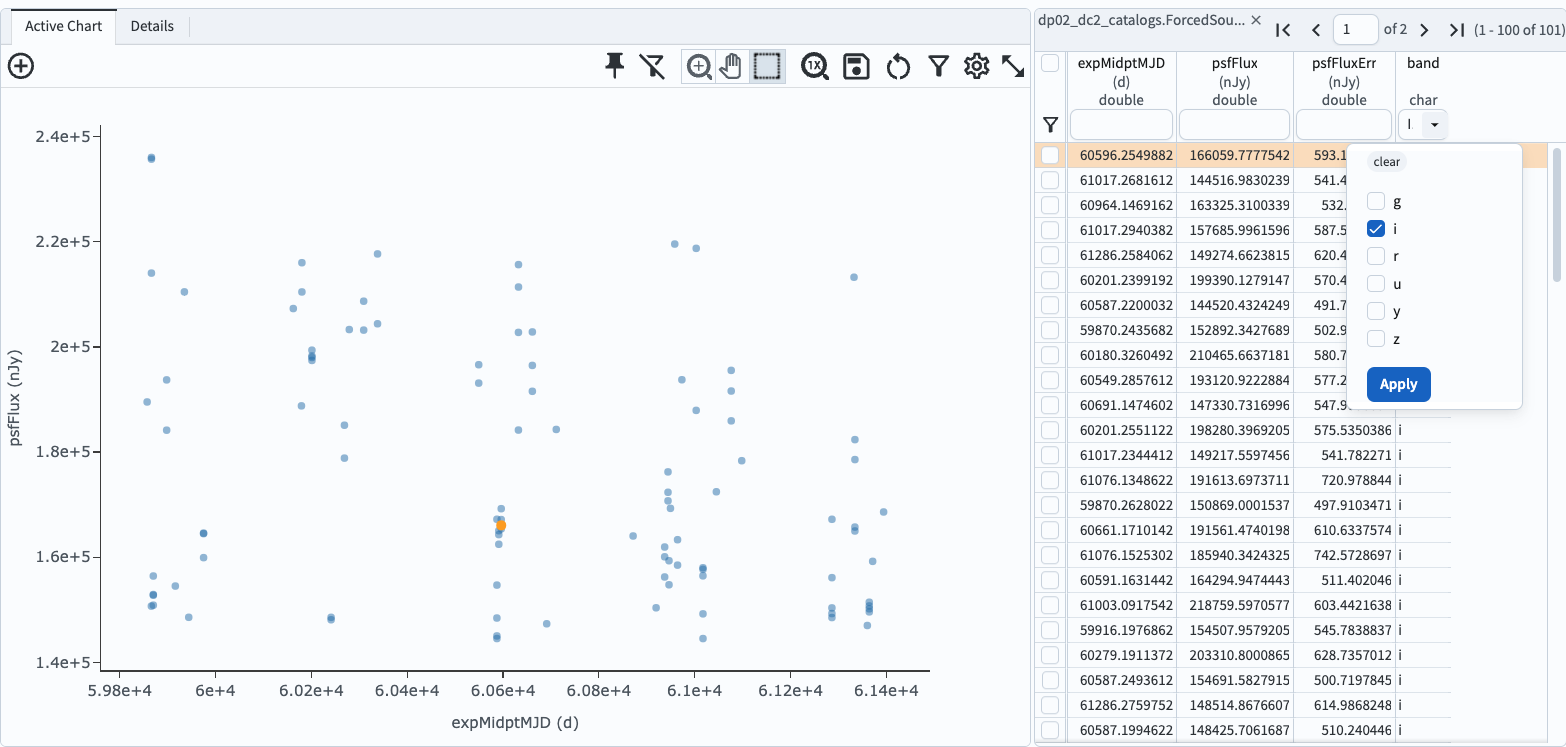Viewport: 1566px width, 747px height.
Task: Switch to the pan (hand) tool
Action: click(731, 66)
